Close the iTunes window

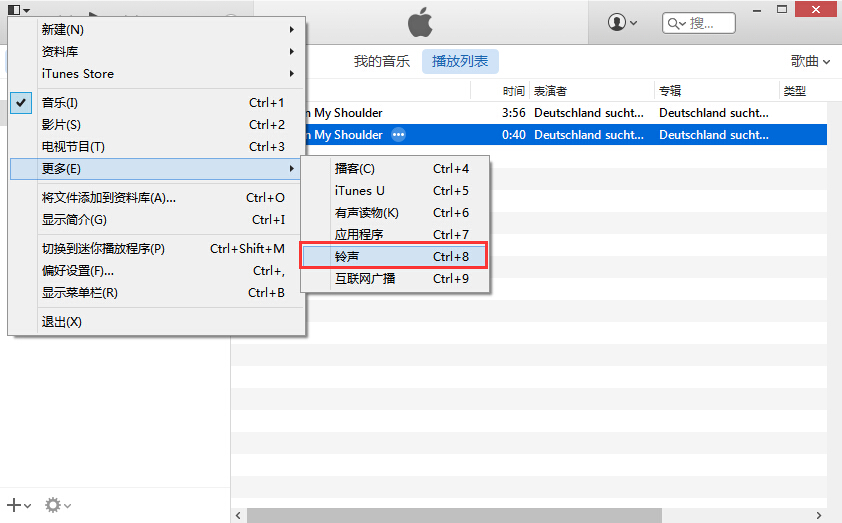click(x=816, y=10)
